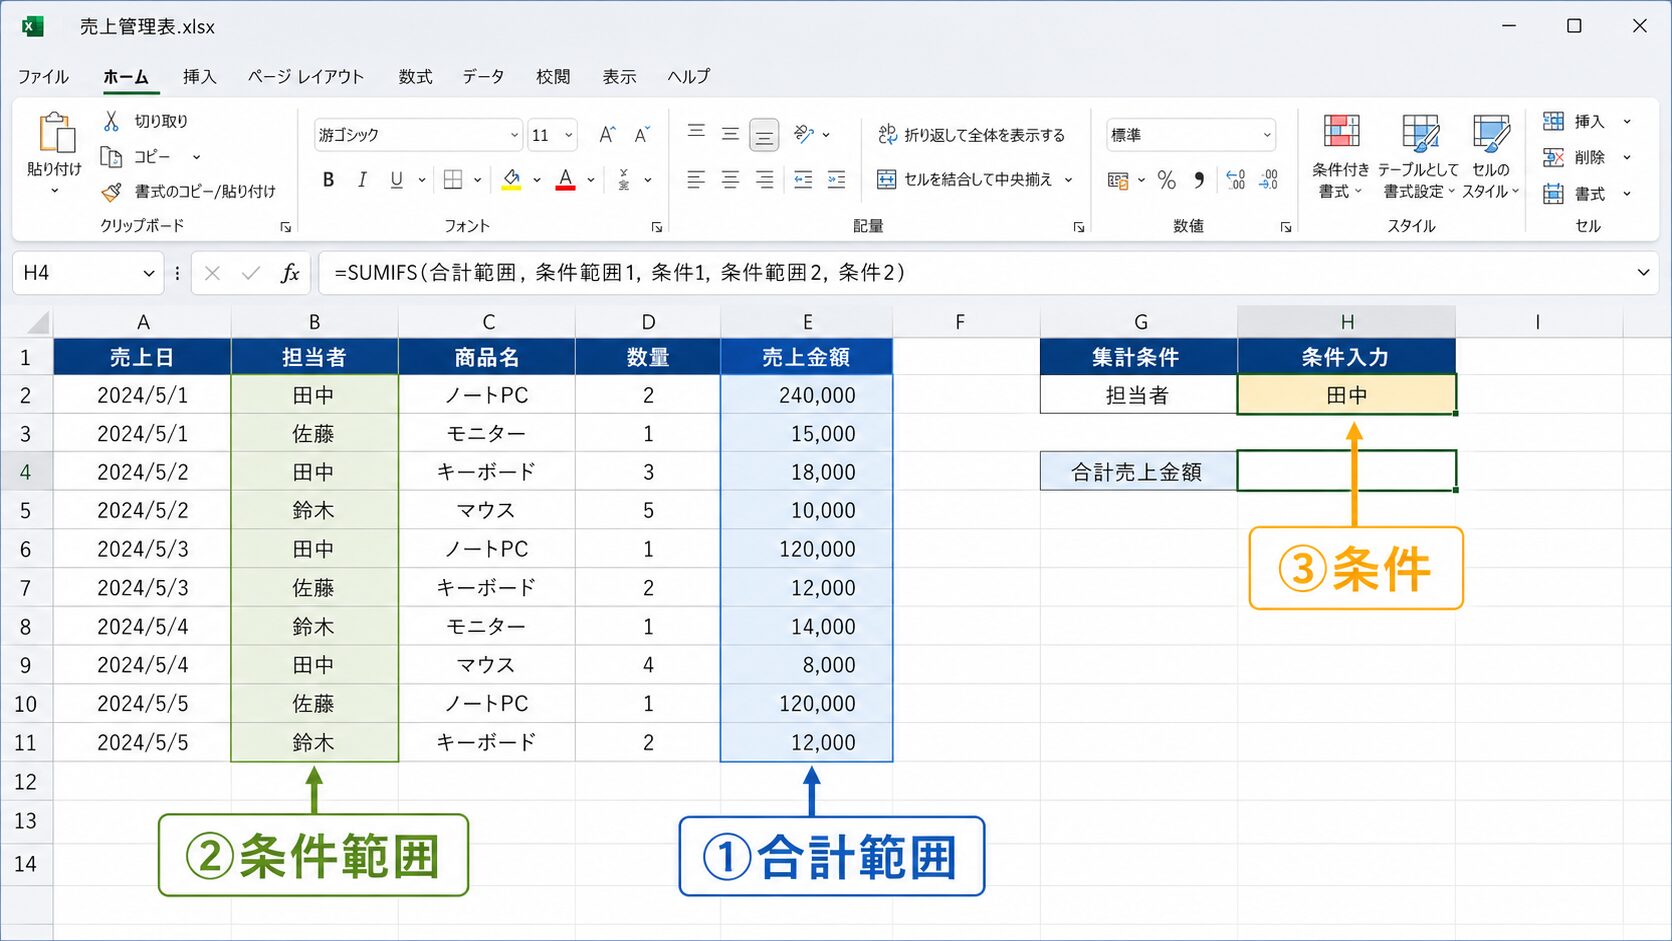Apply comma style number format
Viewport: 1672px width, 941px height.
click(1199, 180)
